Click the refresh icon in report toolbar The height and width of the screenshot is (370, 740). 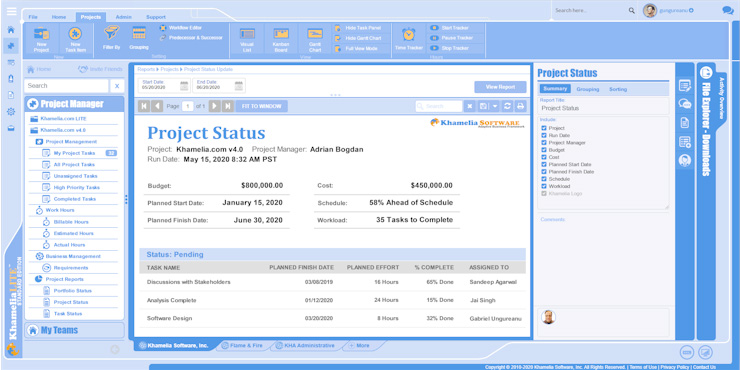(x=508, y=106)
